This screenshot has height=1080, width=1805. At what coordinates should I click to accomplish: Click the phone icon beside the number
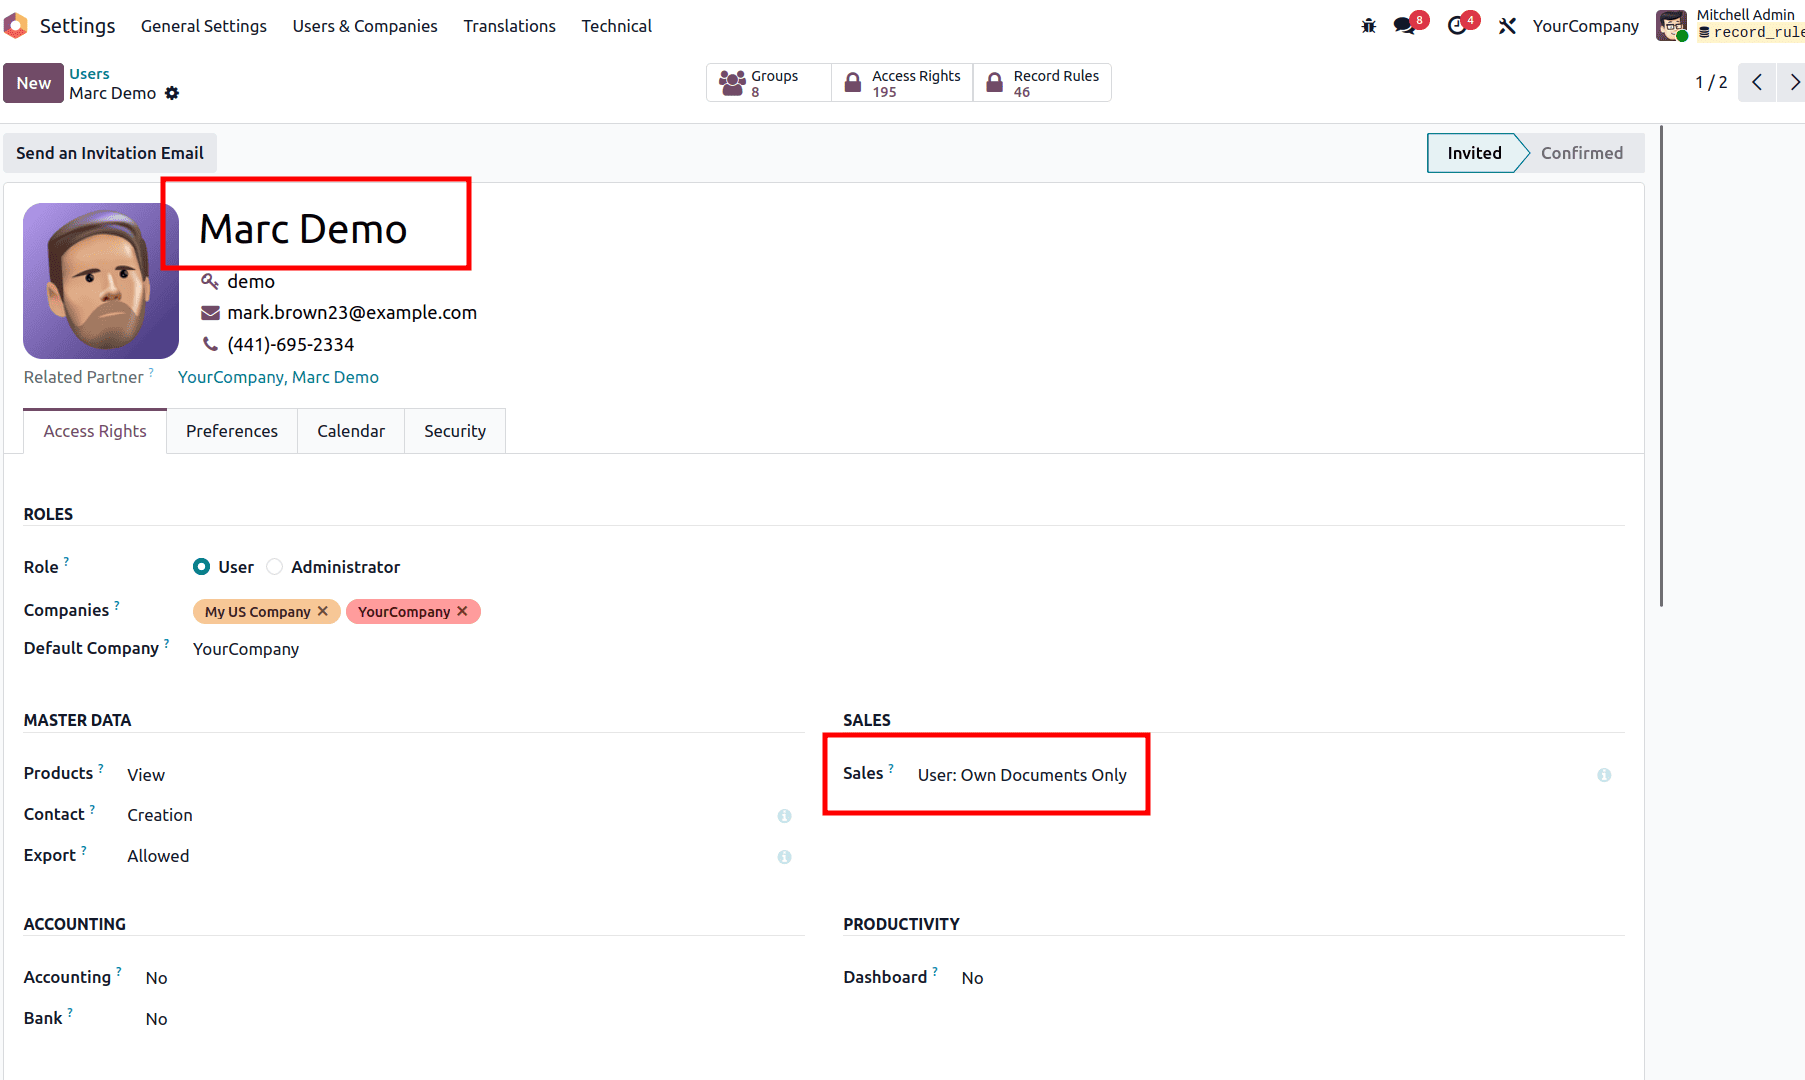[210, 344]
